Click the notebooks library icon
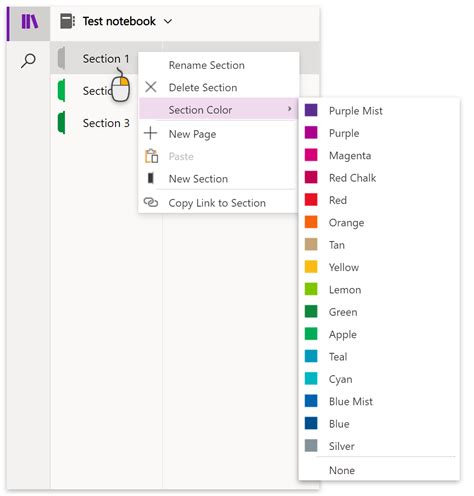This screenshot has height=496, width=474. 30,22
